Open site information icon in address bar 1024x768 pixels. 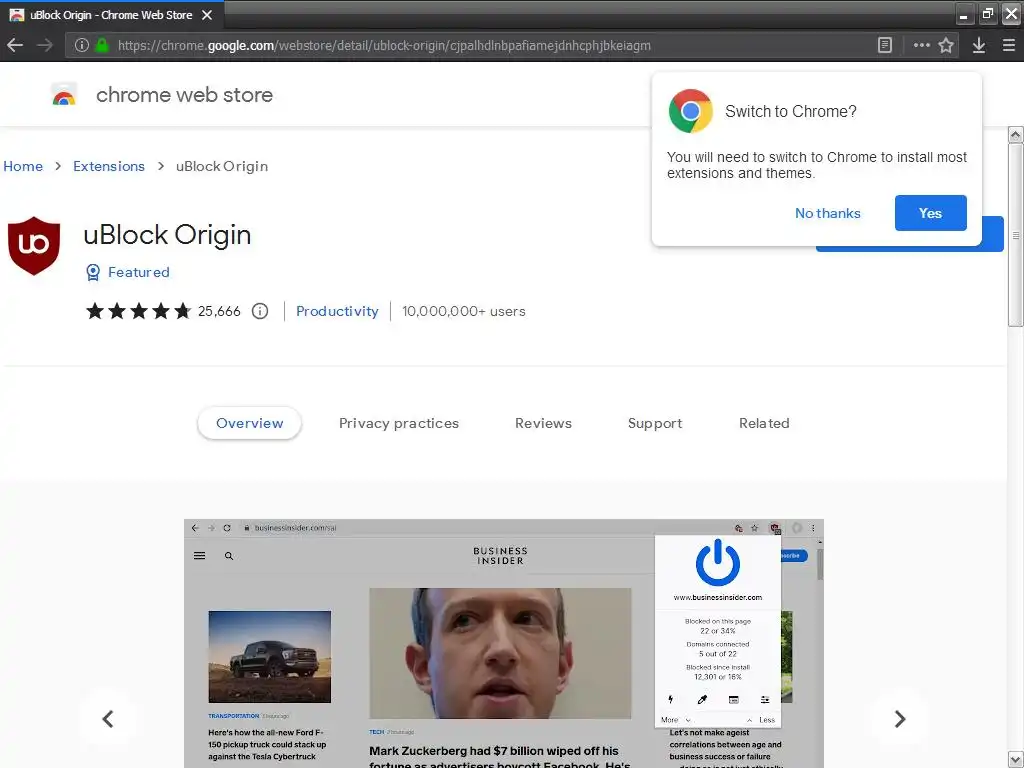[82, 45]
